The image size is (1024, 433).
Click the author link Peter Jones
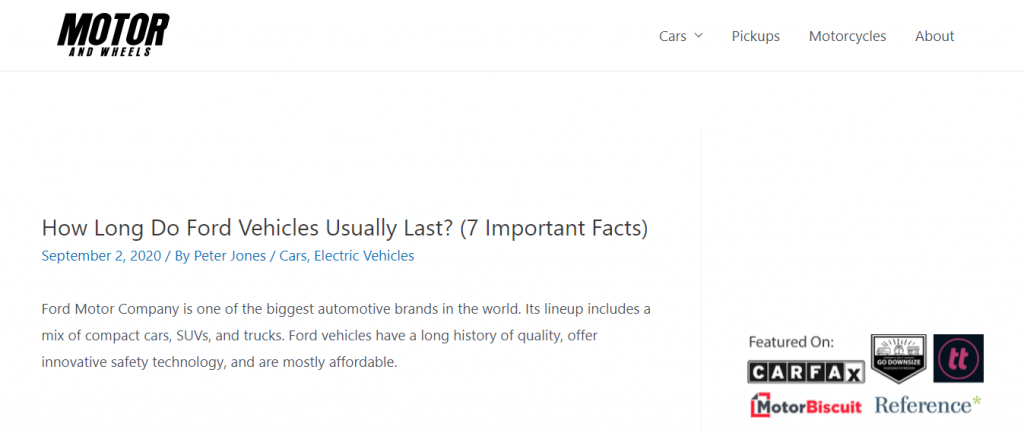[230, 256]
